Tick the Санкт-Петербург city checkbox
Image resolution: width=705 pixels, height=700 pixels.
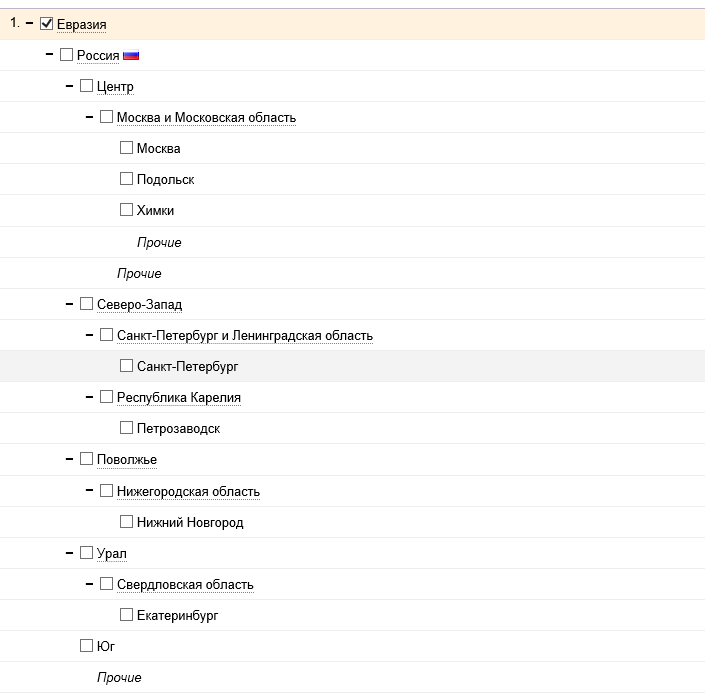pyautogui.click(x=126, y=366)
